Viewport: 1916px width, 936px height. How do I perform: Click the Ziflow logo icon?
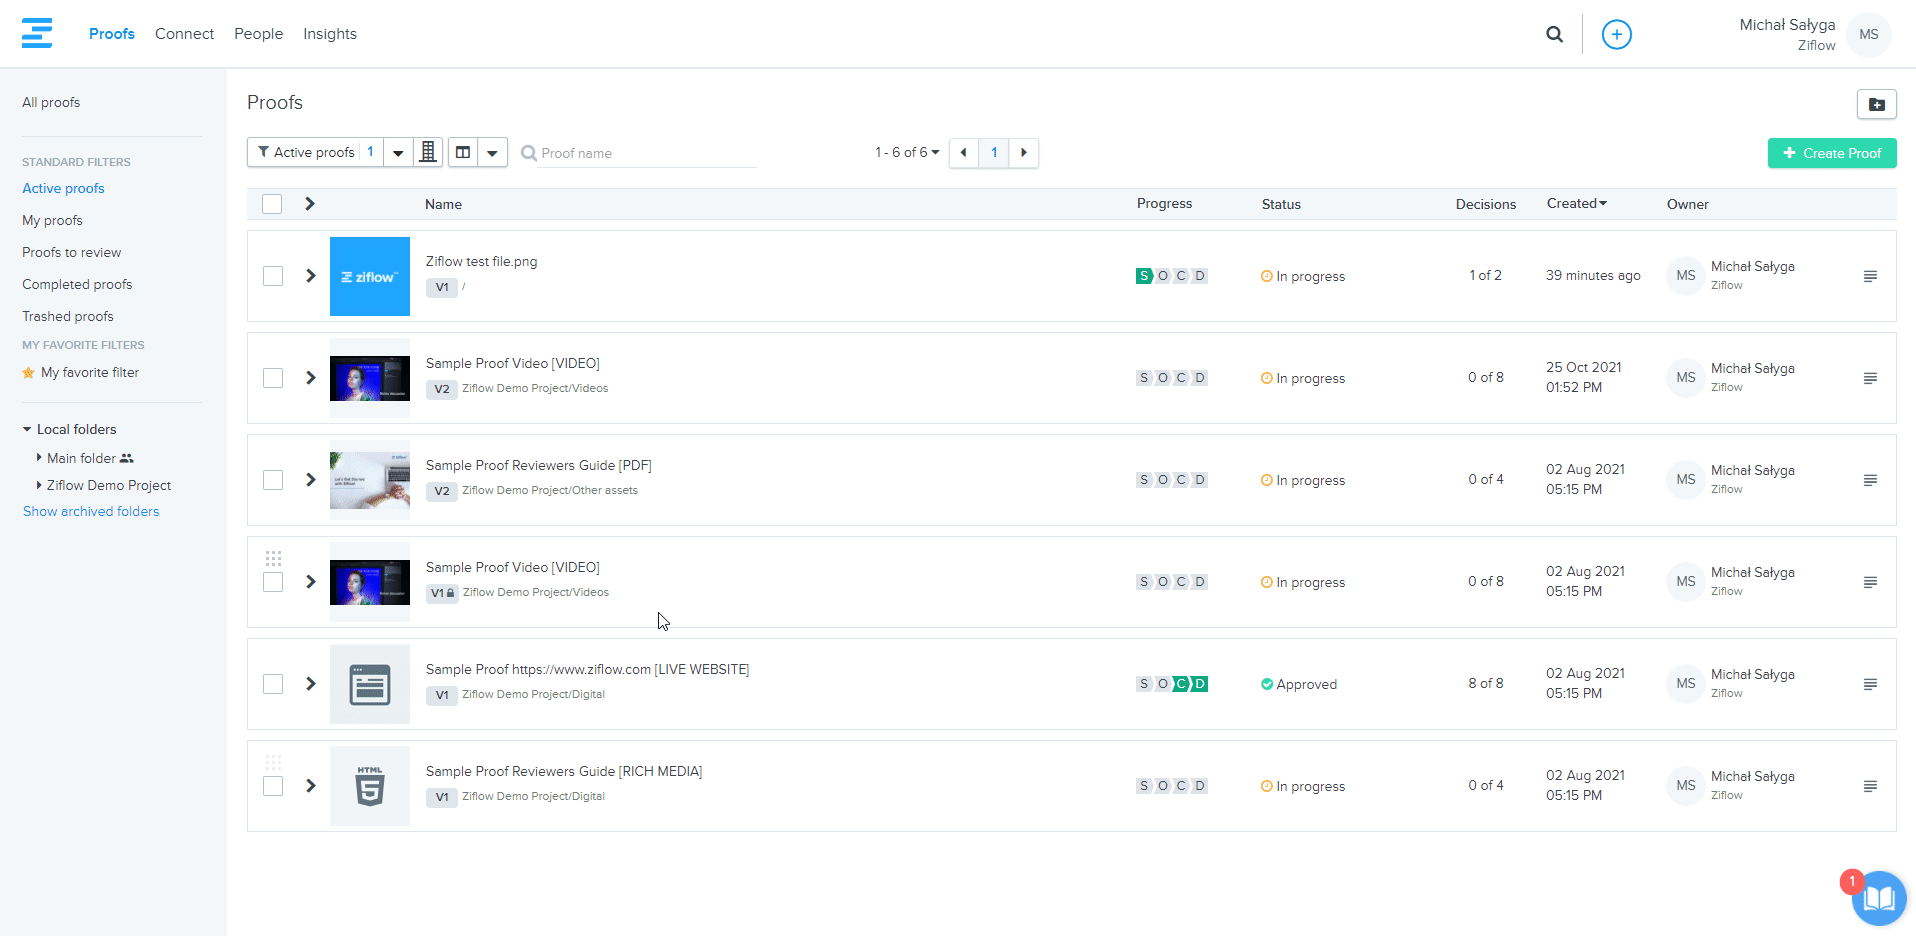pos(37,33)
